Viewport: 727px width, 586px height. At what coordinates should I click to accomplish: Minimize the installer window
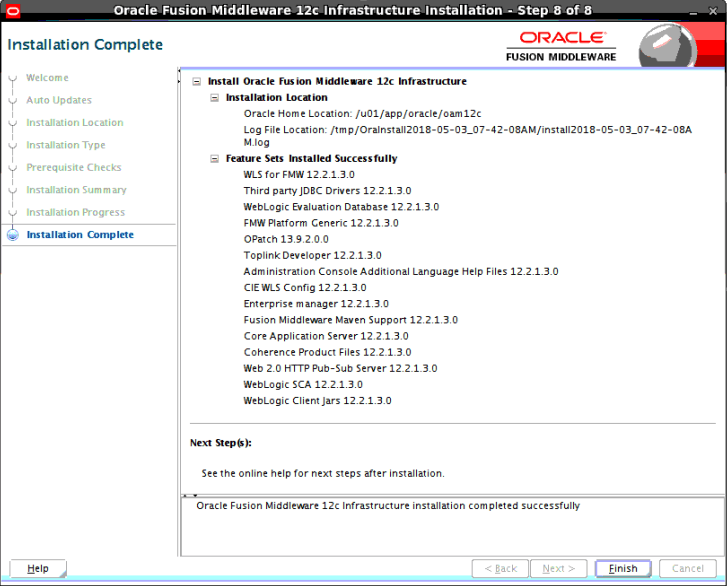click(x=693, y=12)
